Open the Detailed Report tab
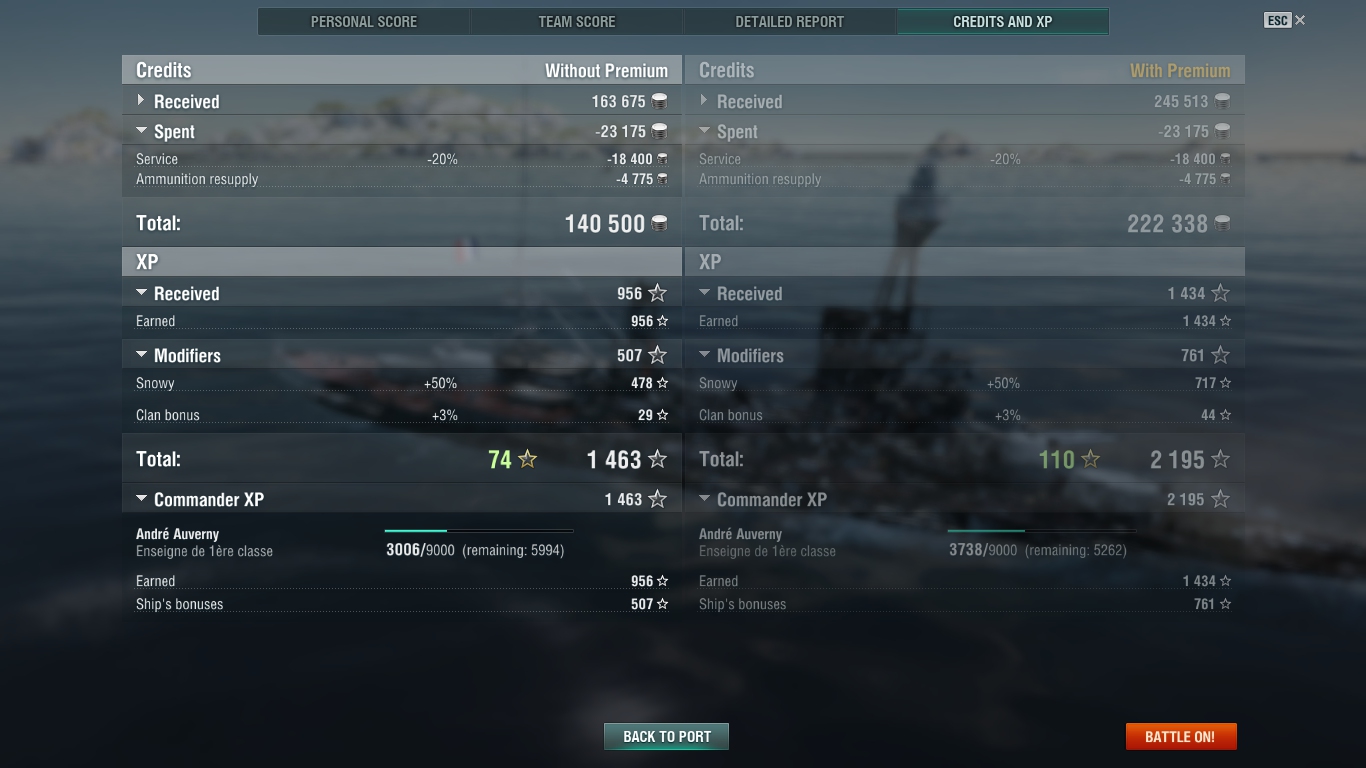Viewport: 1366px width, 768px height. [x=790, y=22]
